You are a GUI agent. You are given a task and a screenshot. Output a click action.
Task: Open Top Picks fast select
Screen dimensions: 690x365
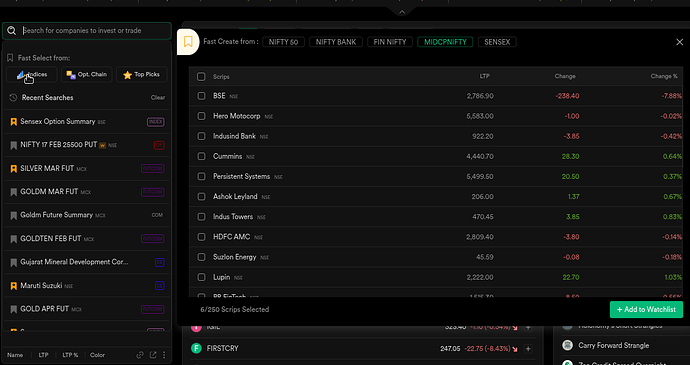[x=142, y=74]
